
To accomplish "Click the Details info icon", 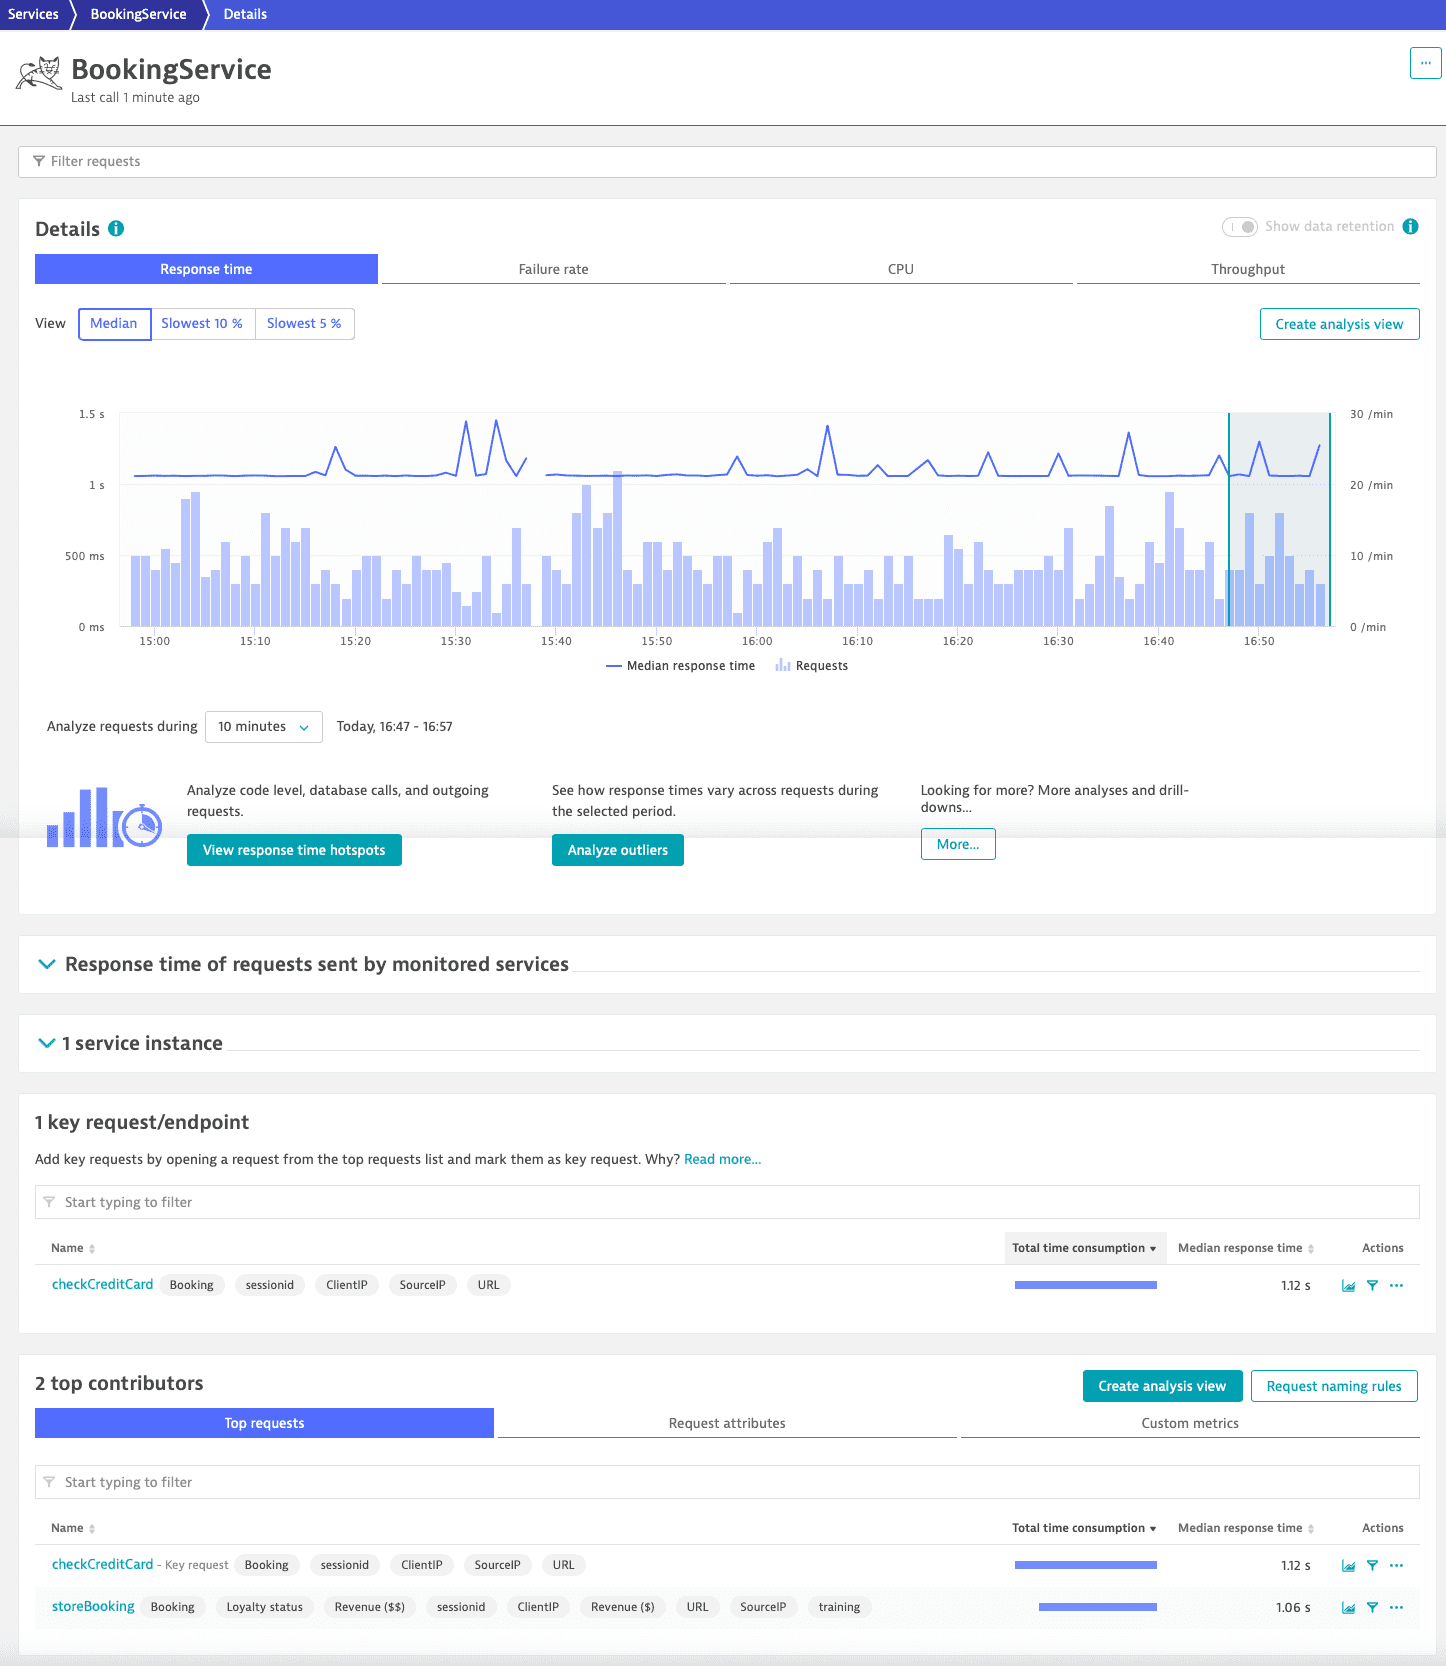I will click(116, 228).
